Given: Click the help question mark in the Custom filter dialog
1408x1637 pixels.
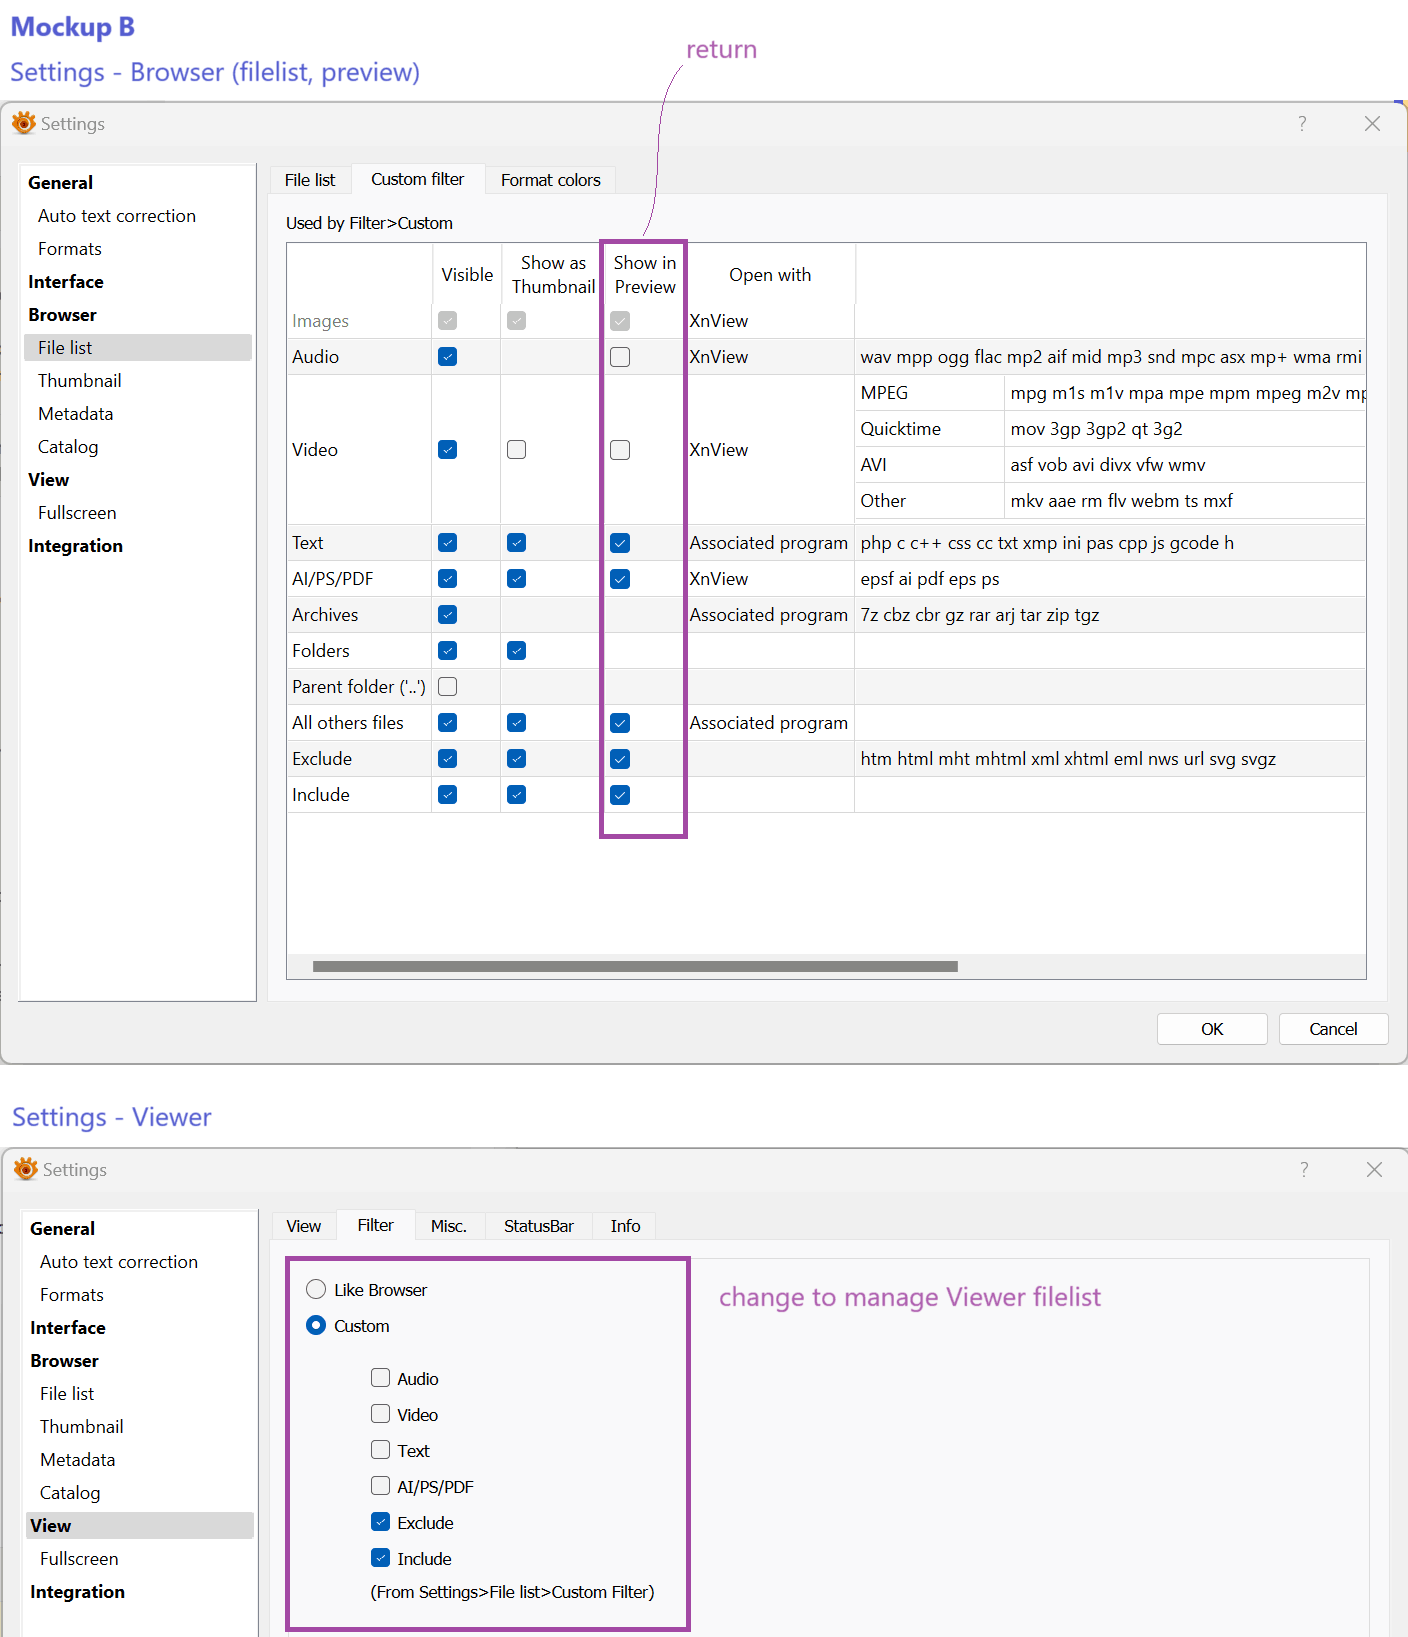Looking at the screenshot, I should tap(1301, 124).
